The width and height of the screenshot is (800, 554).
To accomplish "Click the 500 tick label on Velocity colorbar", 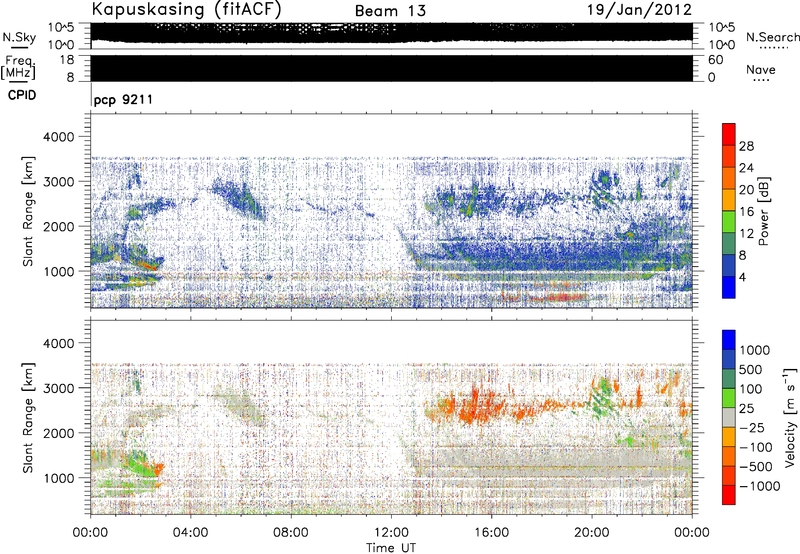I will pyautogui.click(x=751, y=369).
